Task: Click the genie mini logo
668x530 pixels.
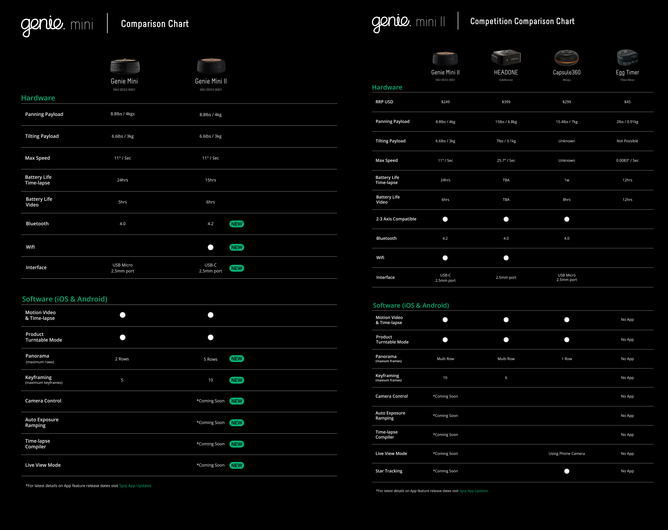Action: click(58, 24)
